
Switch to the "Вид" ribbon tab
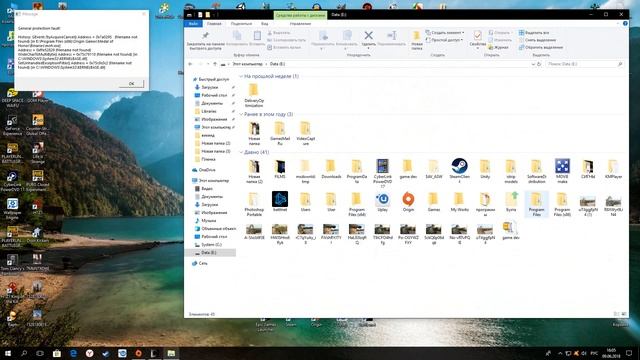264,24
